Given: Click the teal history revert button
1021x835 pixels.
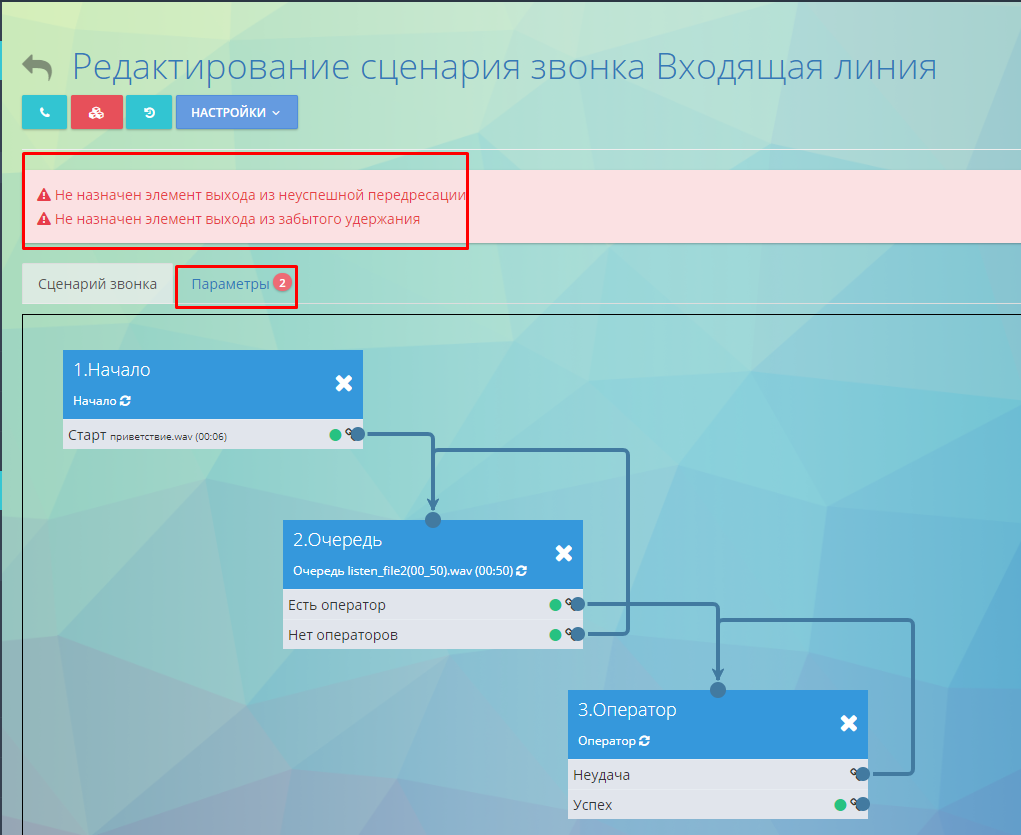Looking at the screenshot, I should [x=149, y=113].
